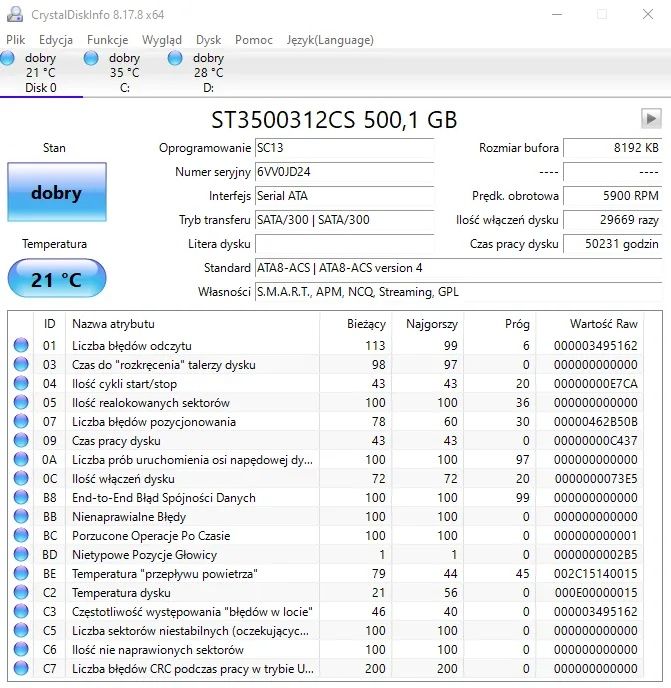671x688 pixels.
Task: Click the status orb for attribute 07
Action: 21,421
